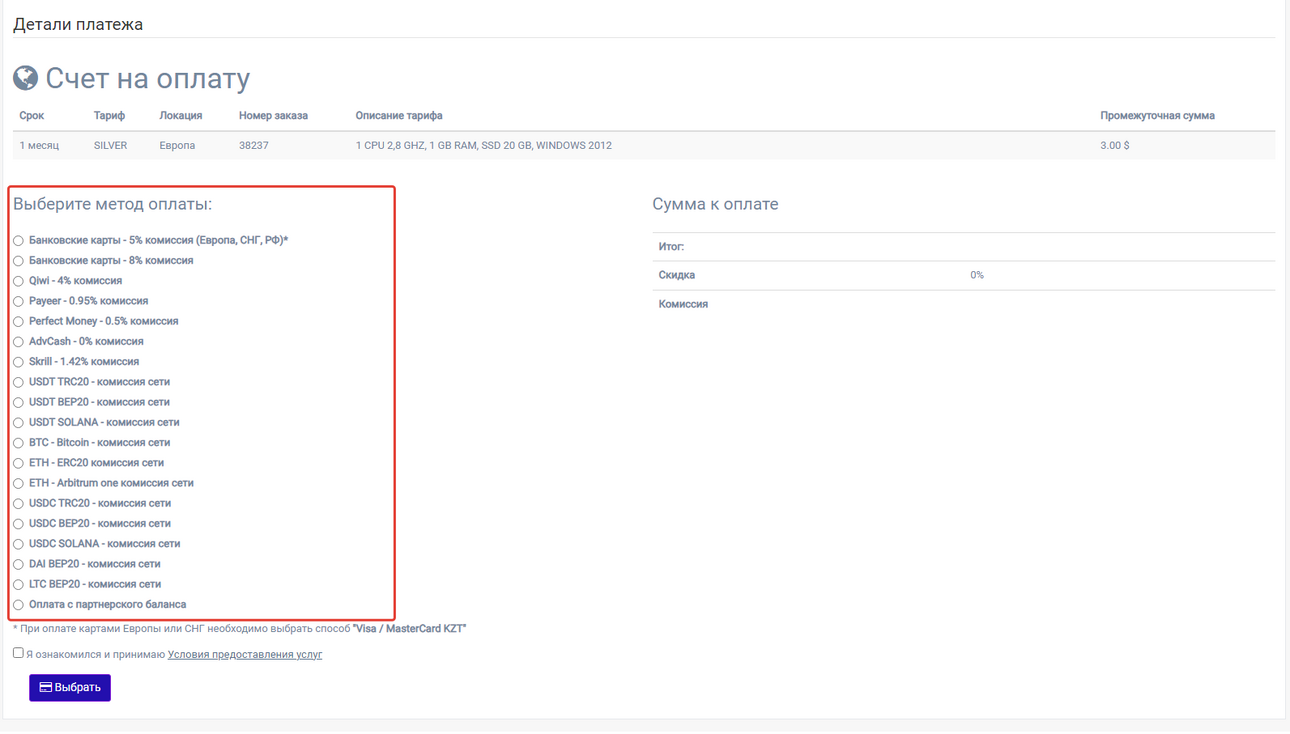Click the Описание тарифа column header
Screen dimensions: 1290x734
click(399, 116)
